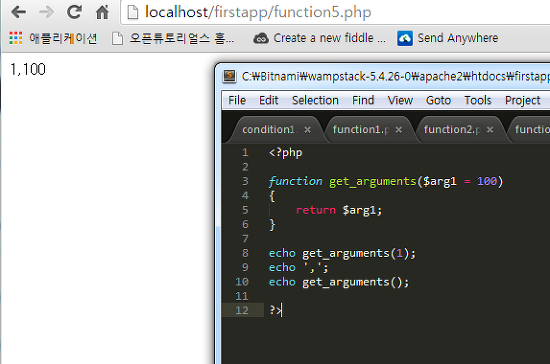Click the opening brace on line 4
Screen dimensions: 550x364
[x=272, y=196]
